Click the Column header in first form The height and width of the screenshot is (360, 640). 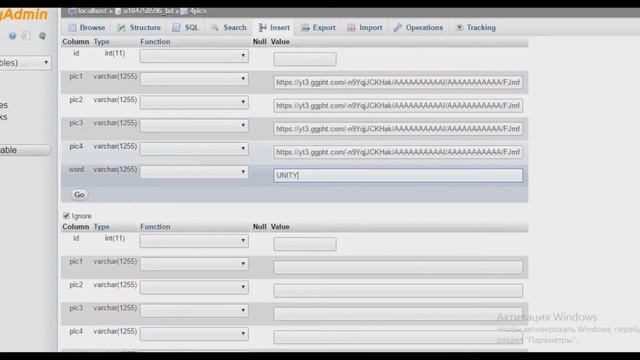click(76, 42)
